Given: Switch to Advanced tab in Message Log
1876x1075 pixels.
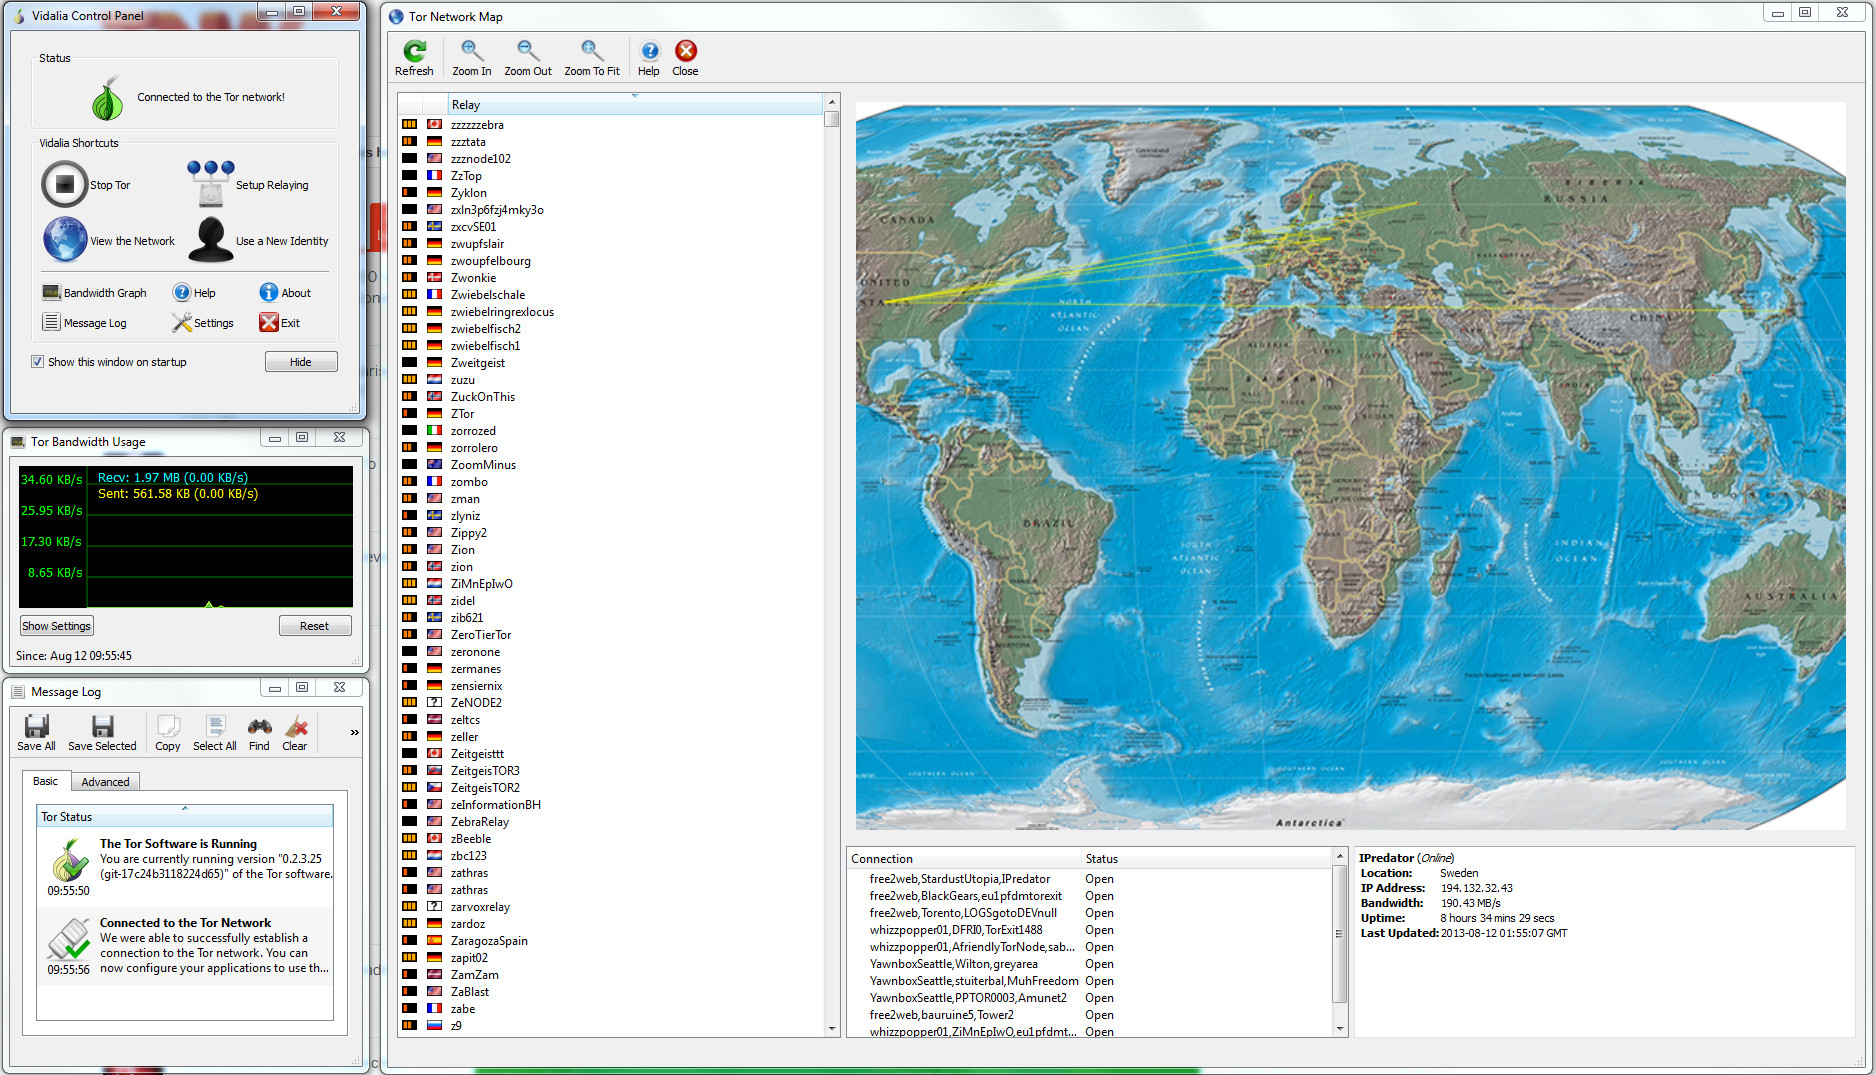Looking at the screenshot, I should point(105,782).
